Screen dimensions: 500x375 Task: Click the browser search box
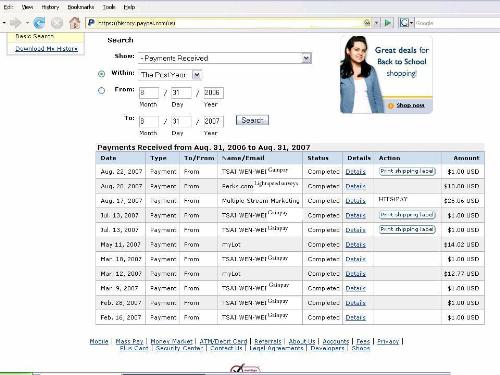point(457,23)
